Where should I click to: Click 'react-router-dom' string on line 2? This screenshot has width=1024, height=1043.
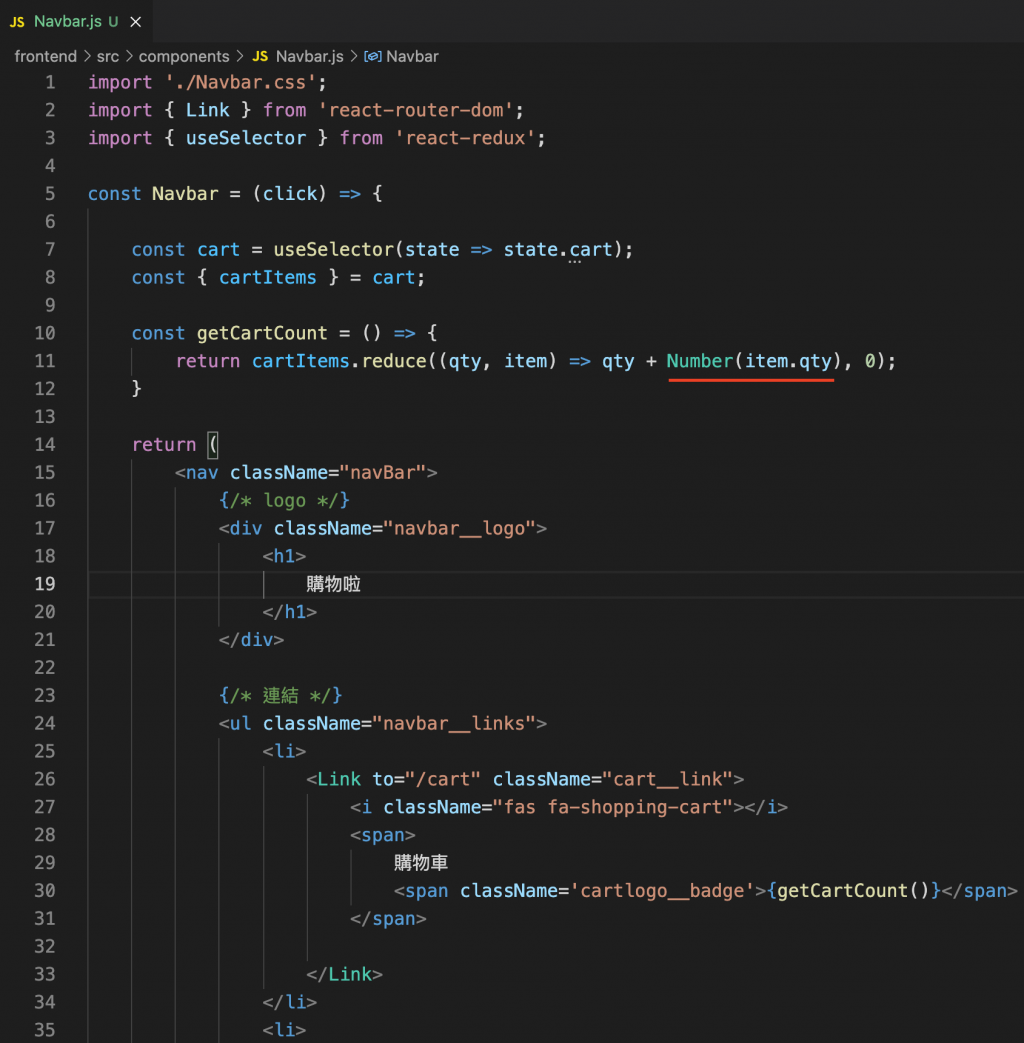415,110
